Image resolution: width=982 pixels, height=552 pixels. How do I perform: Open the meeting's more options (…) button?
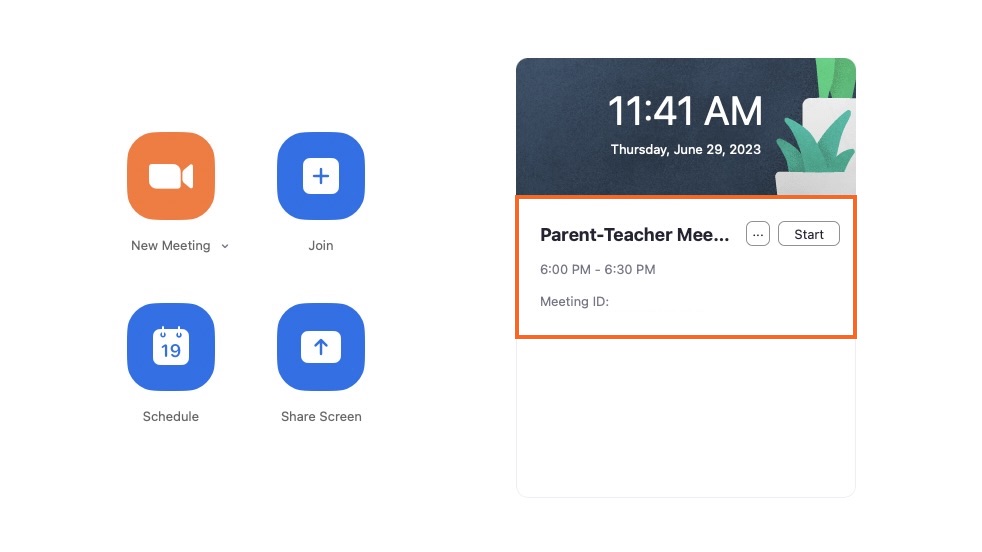click(x=758, y=234)
